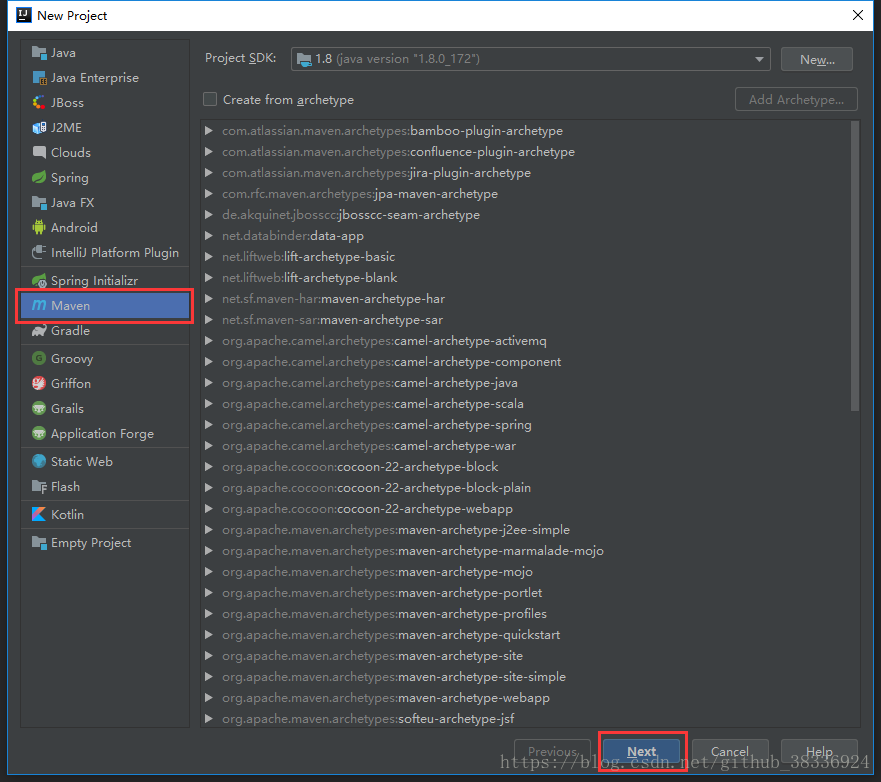
Task: Expand jira-plugin-archetype node
Action: point(208,172)
